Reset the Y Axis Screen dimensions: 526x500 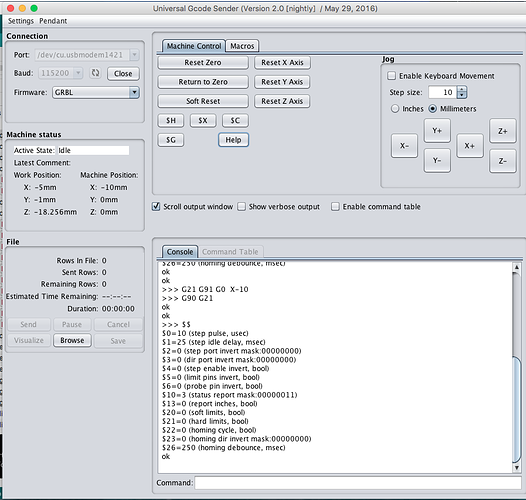pos(282,82)
